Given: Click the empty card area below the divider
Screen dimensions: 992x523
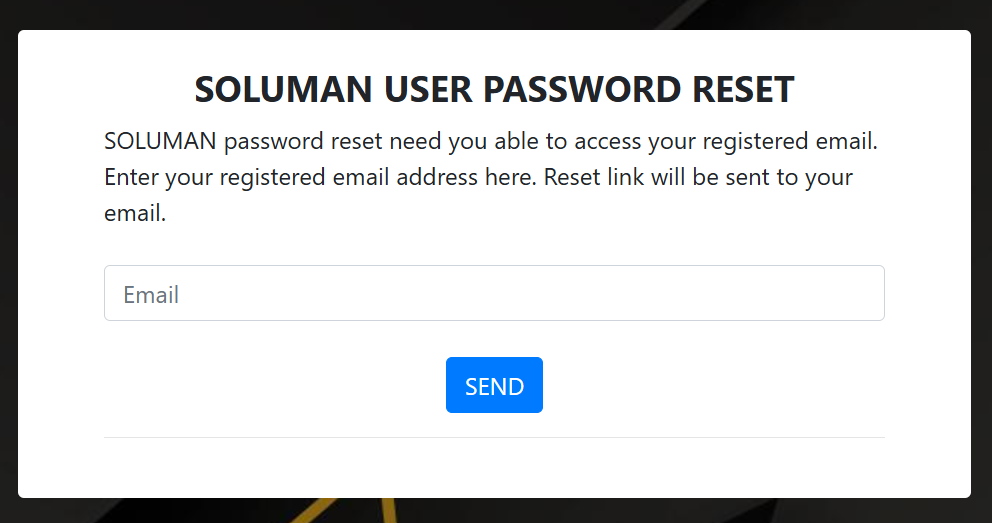Looking at the screenshot, I should (494, 468).
